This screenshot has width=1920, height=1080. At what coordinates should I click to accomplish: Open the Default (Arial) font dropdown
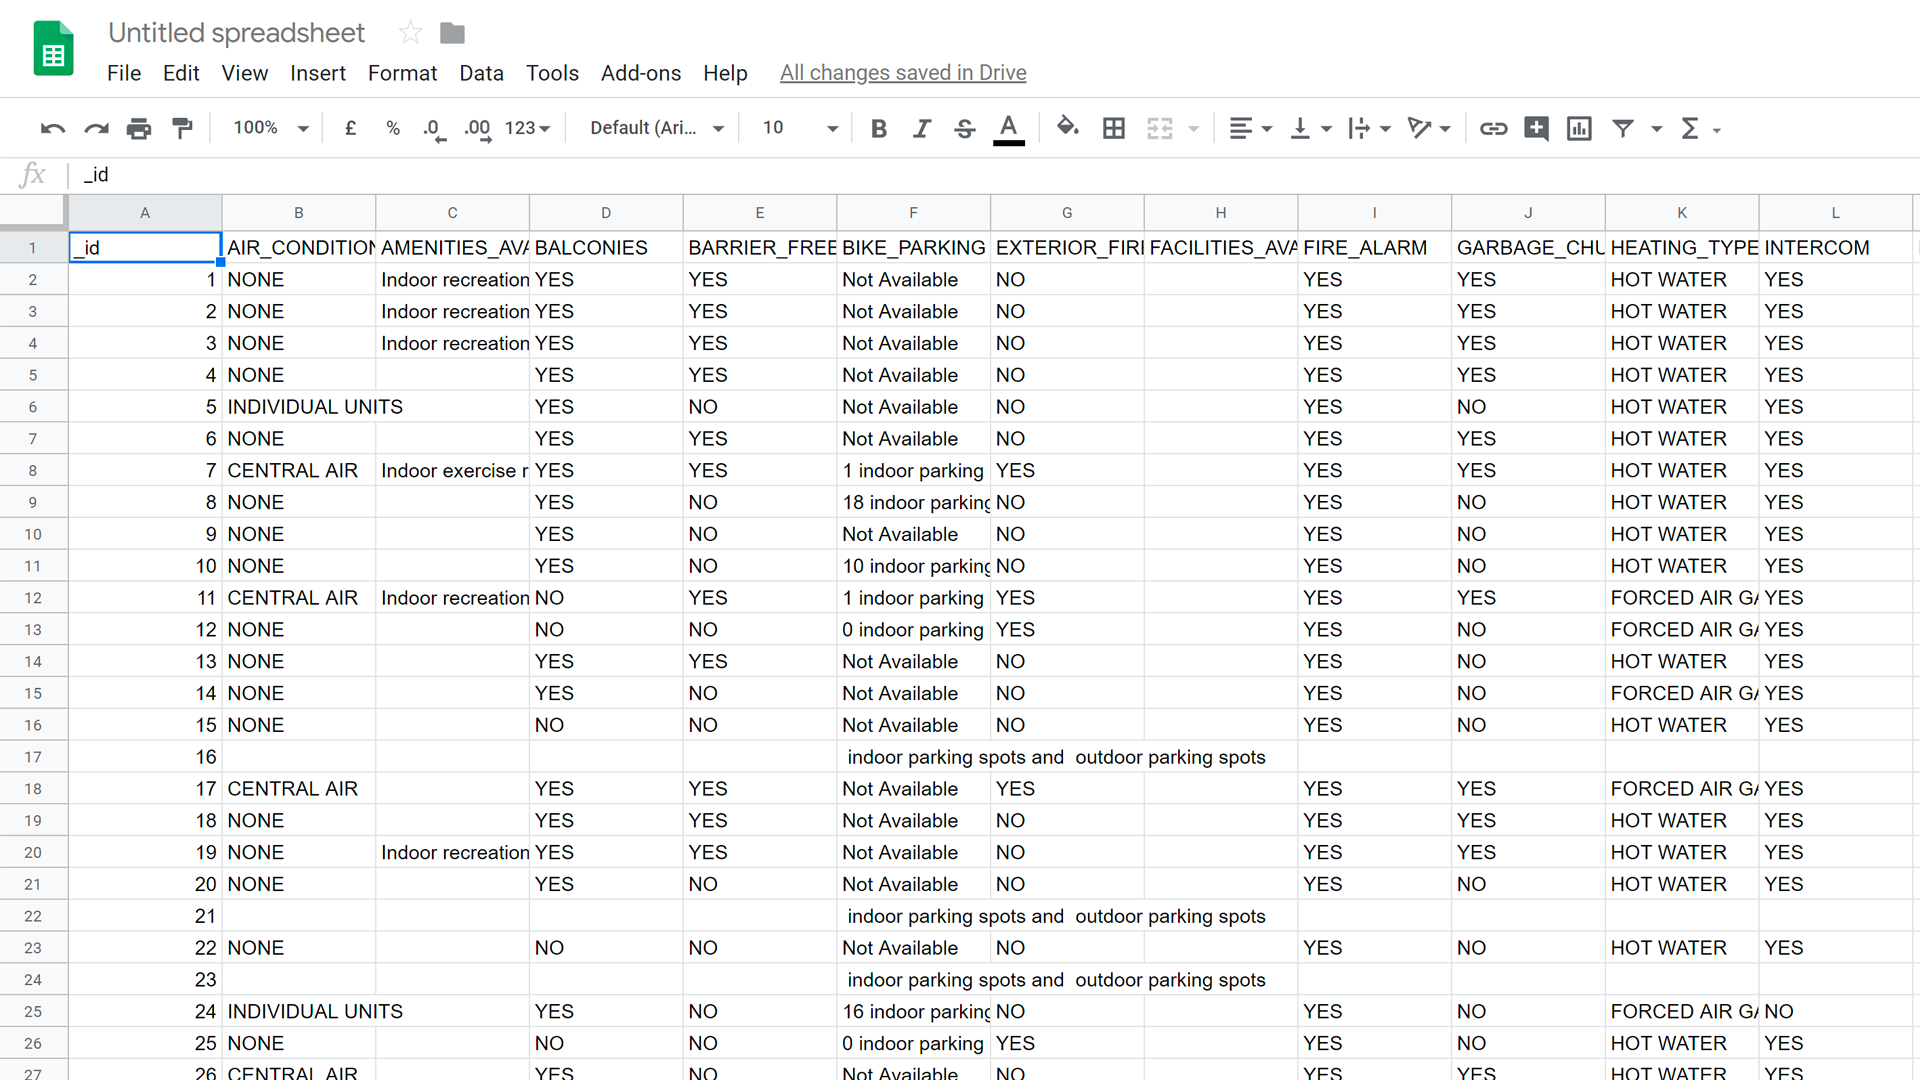(x=656, y=128)
